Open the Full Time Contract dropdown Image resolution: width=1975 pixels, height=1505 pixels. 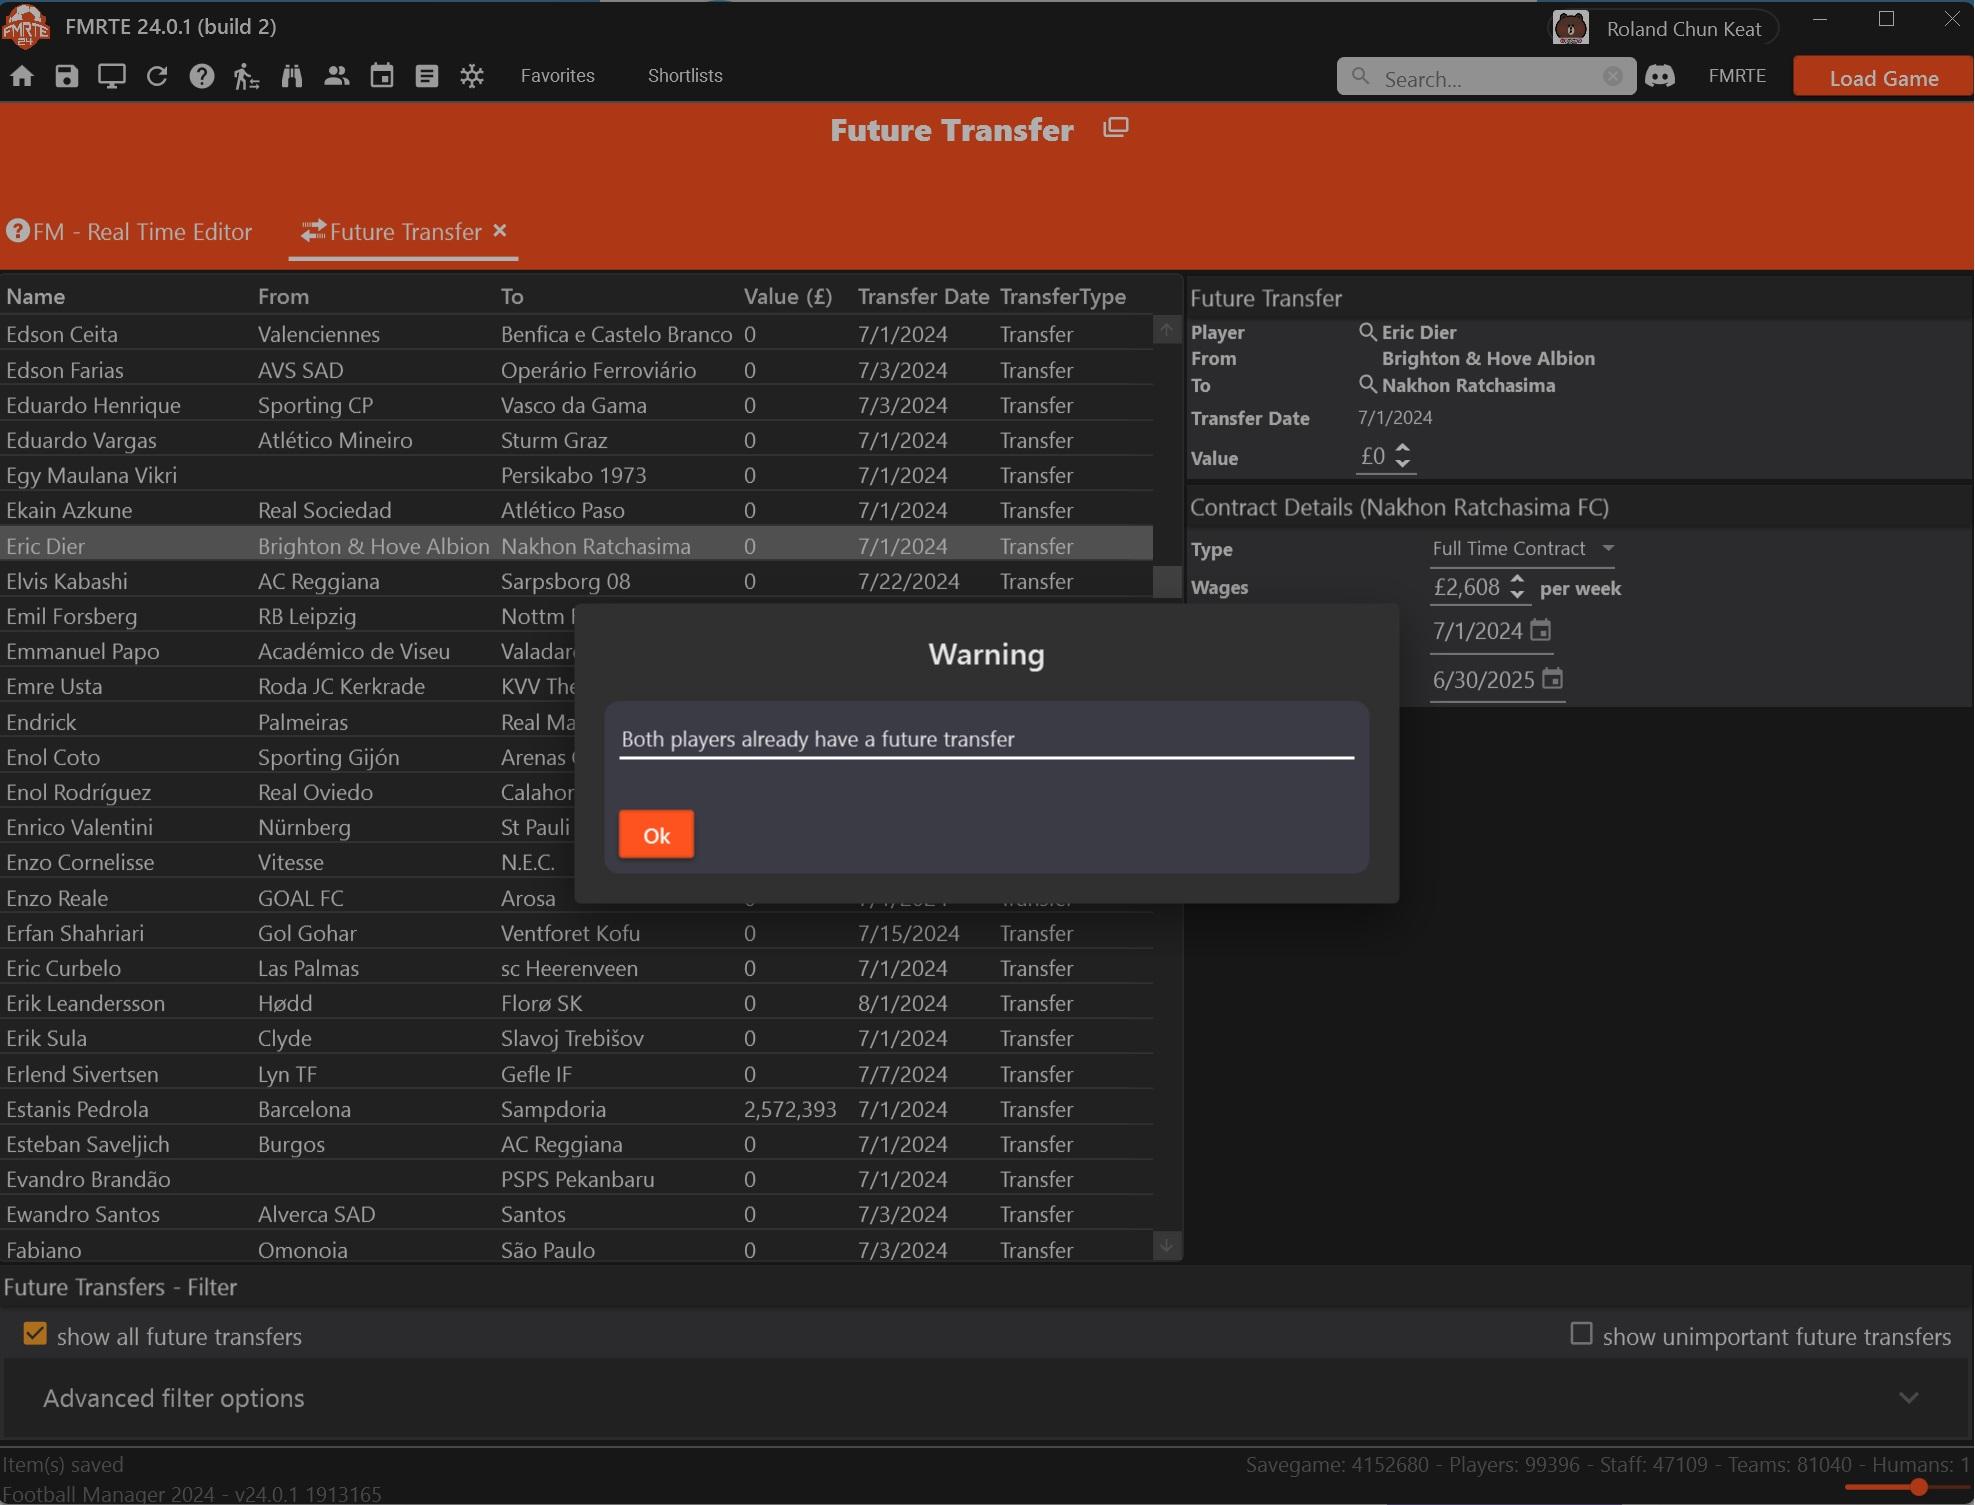[1609, 548]
